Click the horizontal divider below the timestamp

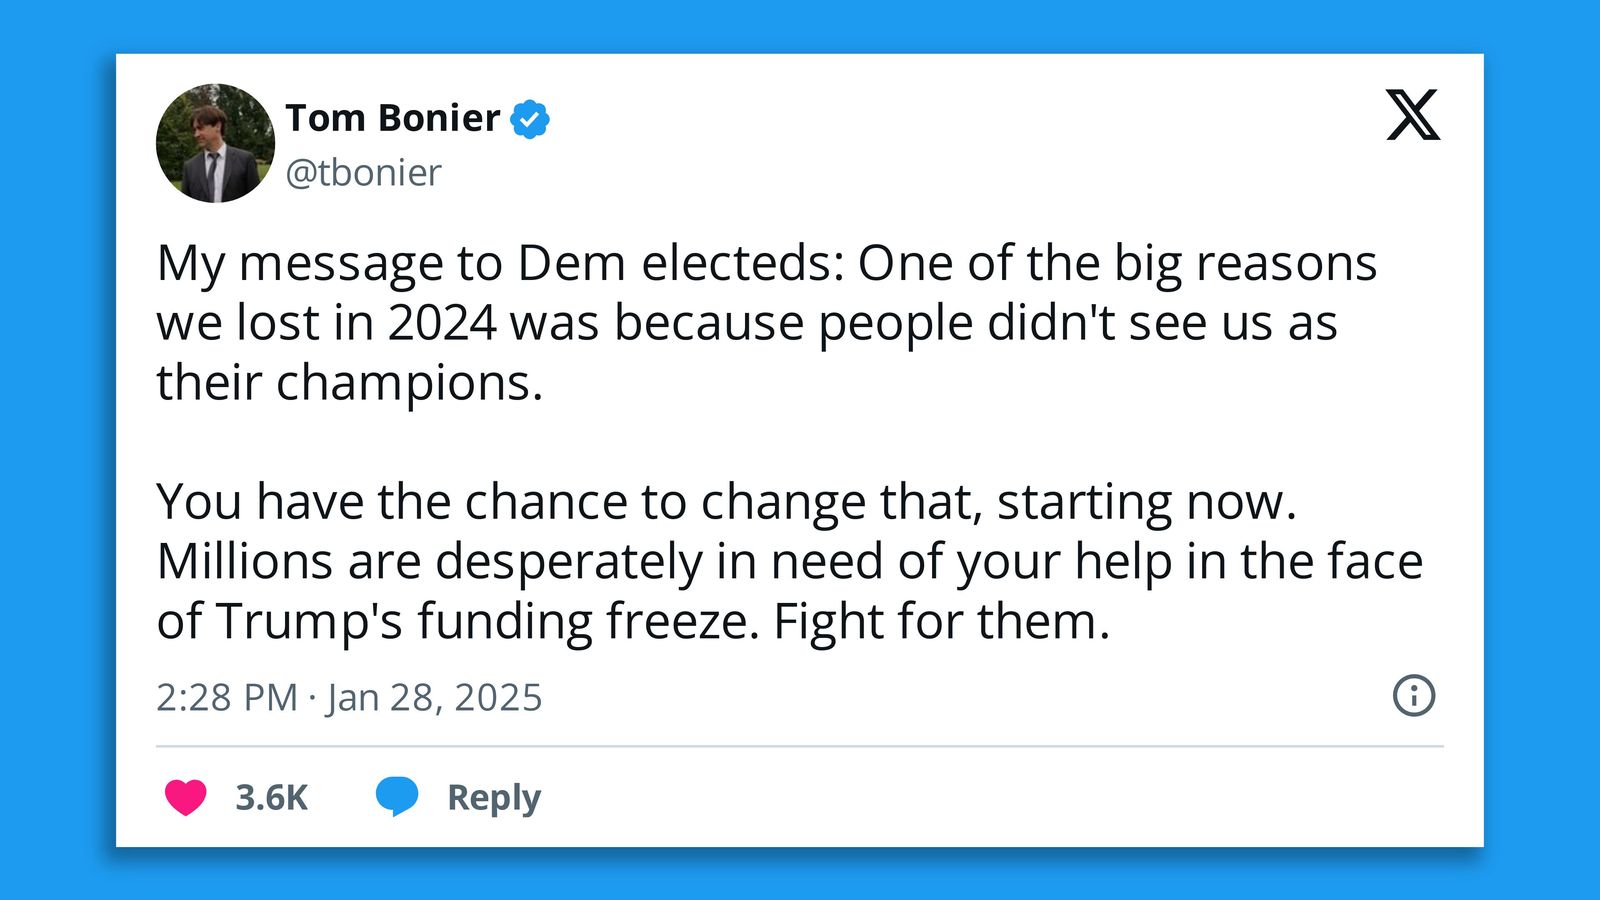pos(800,746)
